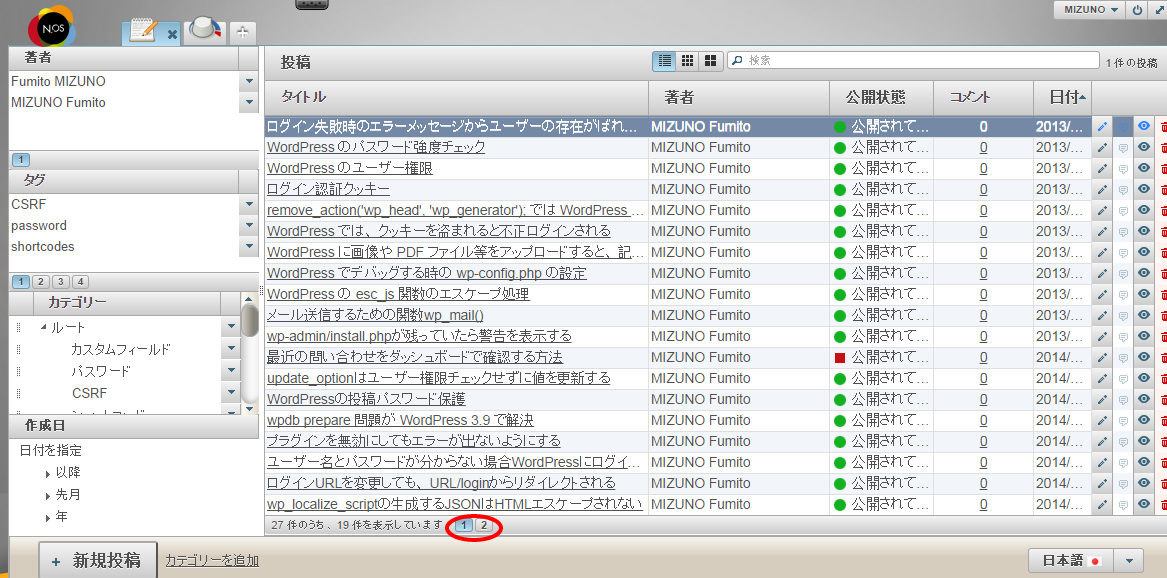Switch to the posts notepad tab
1167x578 pixels.
pos(144,31)
